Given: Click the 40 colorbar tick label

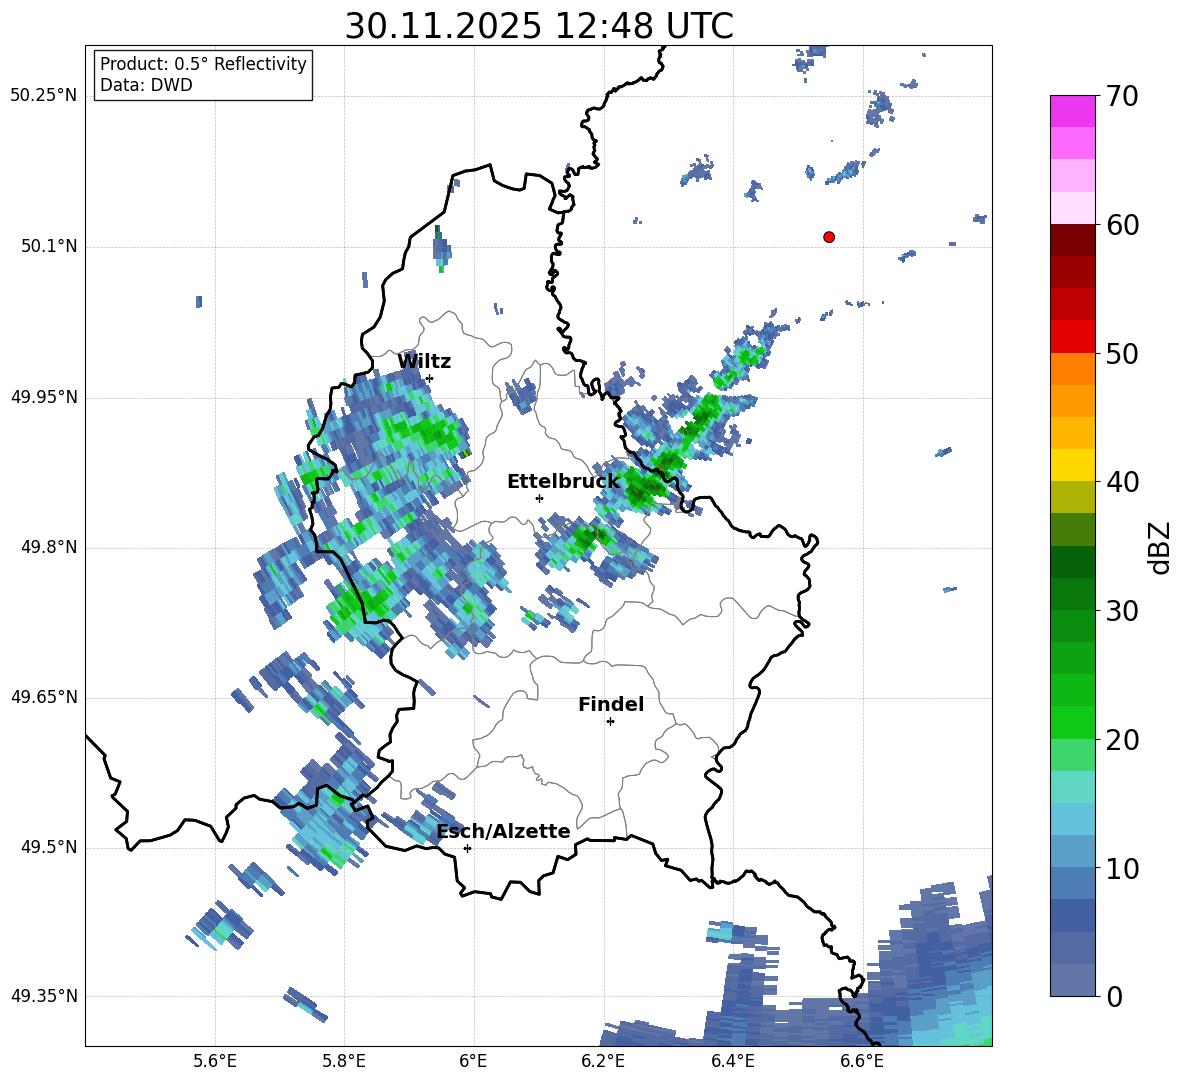Looking at the screenshot, I should click(x=1122, y=482).
